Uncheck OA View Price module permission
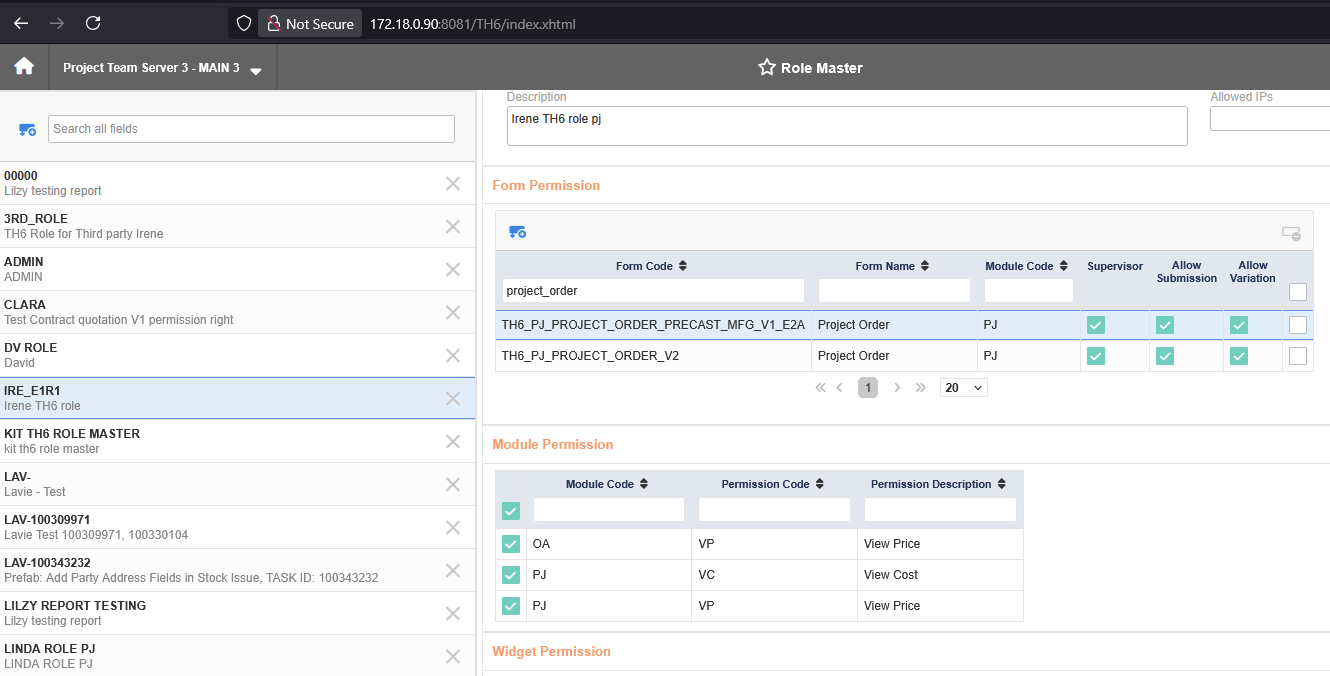Screen dimensions: 1330x676 click(x=511, y=544)
